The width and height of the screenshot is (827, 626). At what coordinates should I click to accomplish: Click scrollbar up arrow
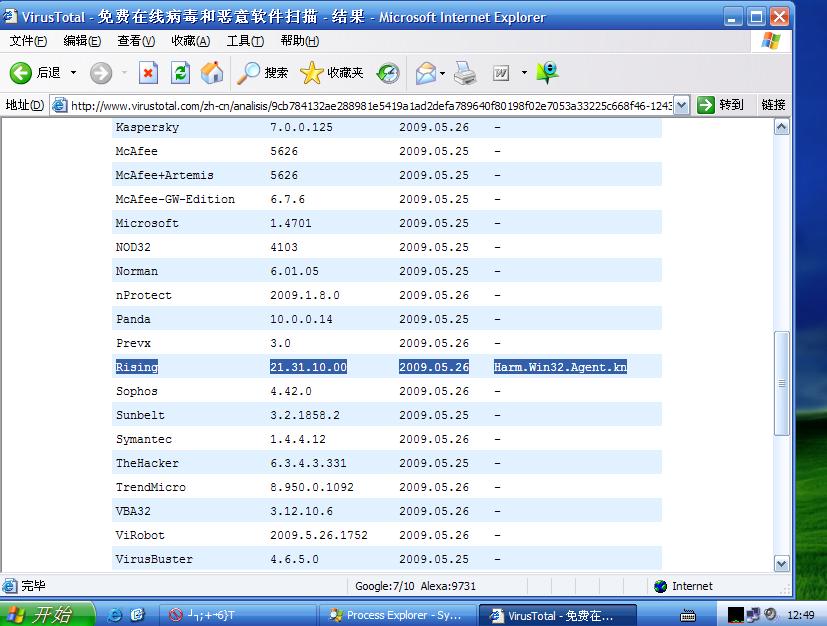click(782, 127)
